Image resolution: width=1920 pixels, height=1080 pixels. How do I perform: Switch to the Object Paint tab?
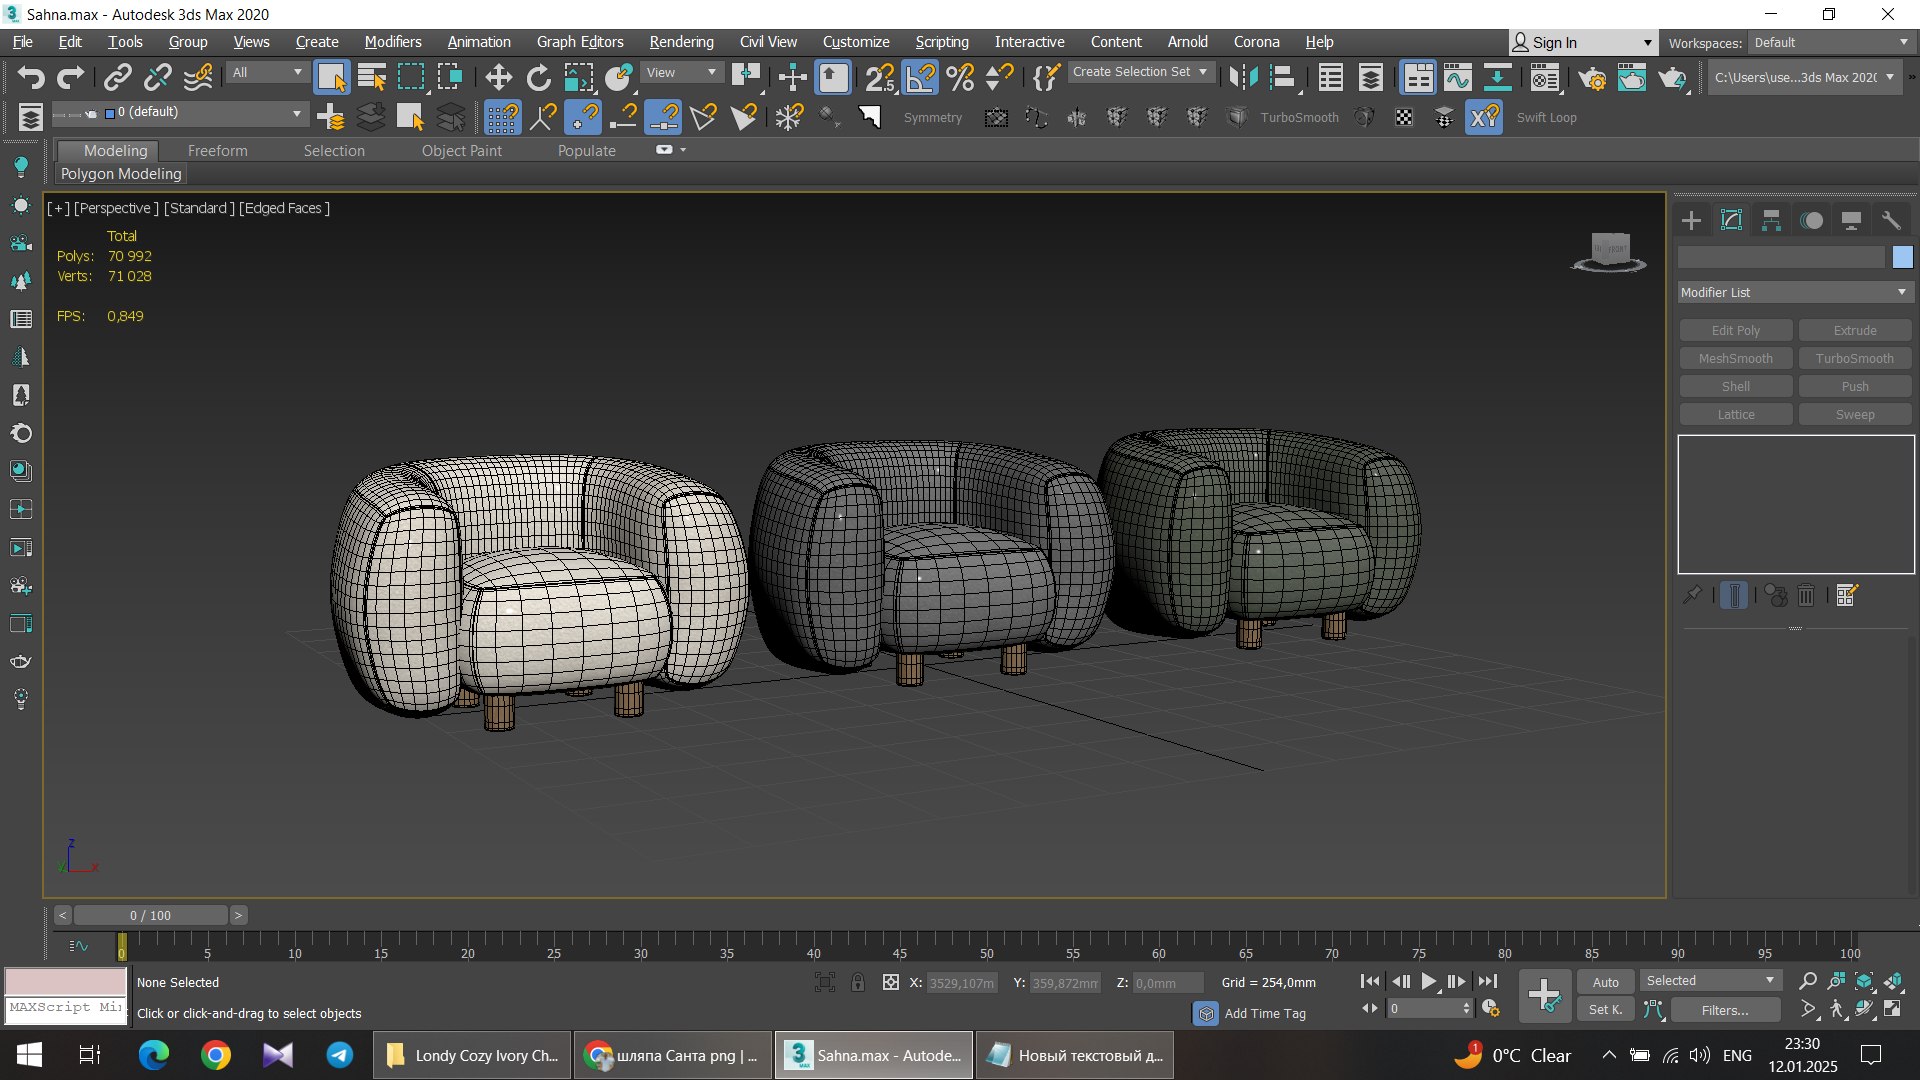tap(461, 151)
